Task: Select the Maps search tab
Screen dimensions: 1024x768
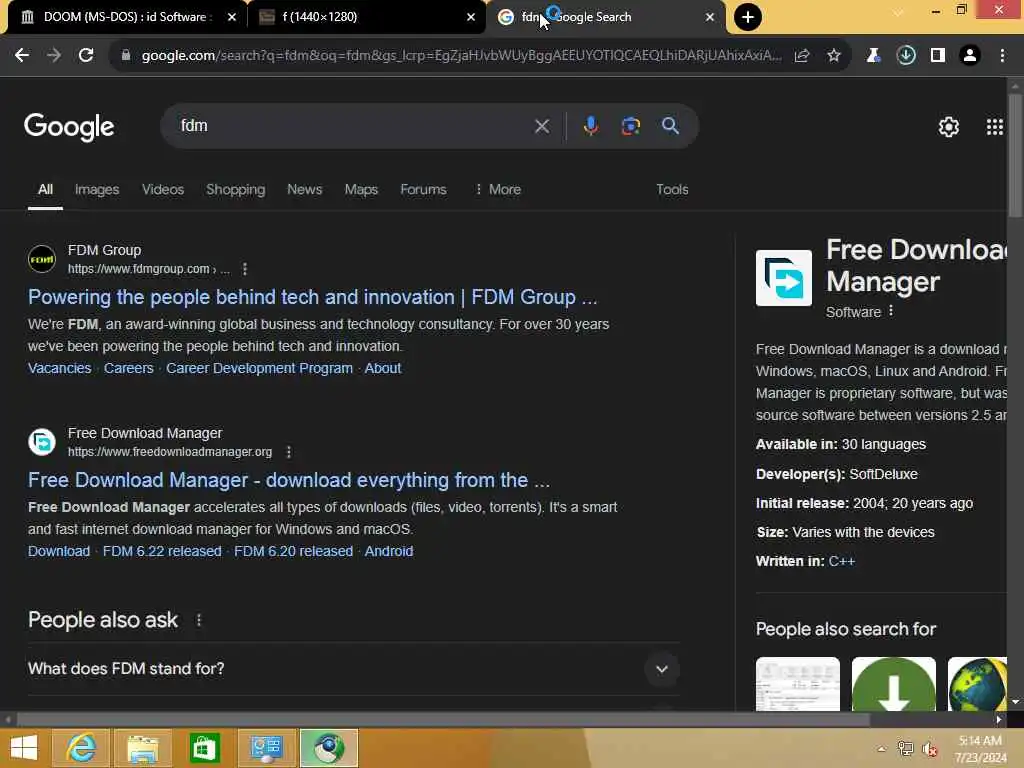Action: [361, 189]
